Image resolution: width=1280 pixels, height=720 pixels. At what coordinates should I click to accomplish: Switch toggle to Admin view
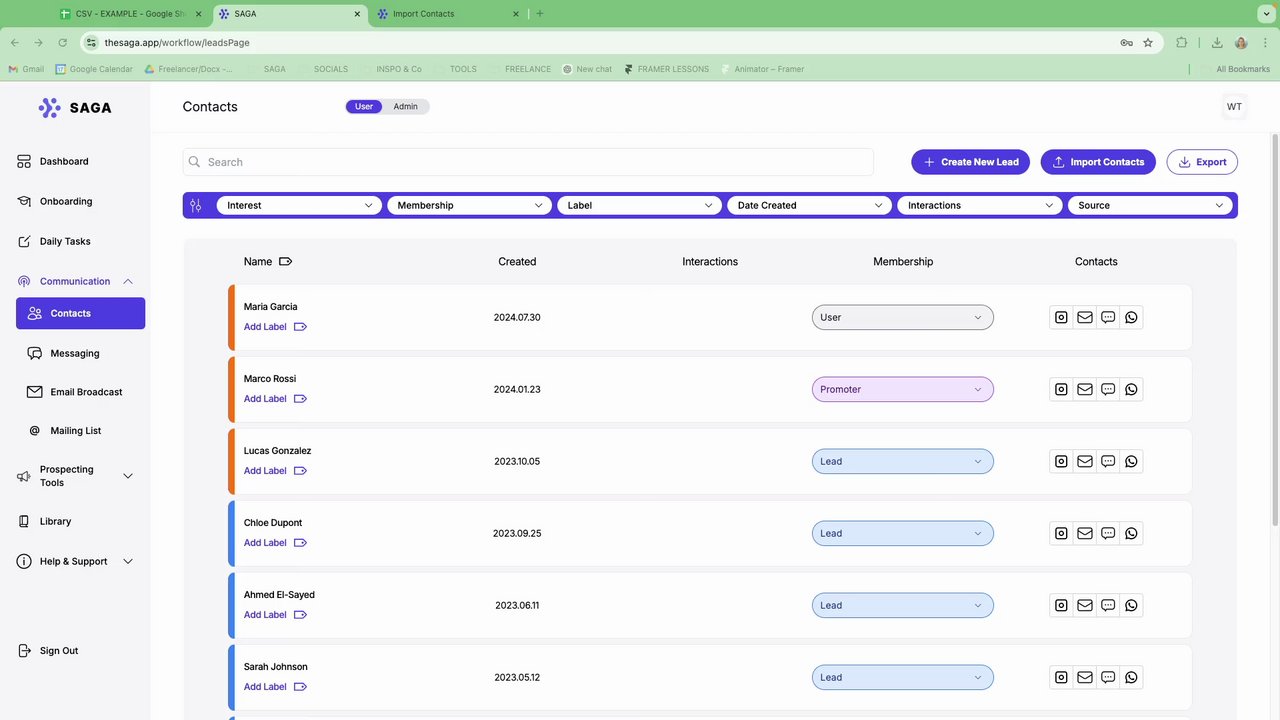[405, 107]
